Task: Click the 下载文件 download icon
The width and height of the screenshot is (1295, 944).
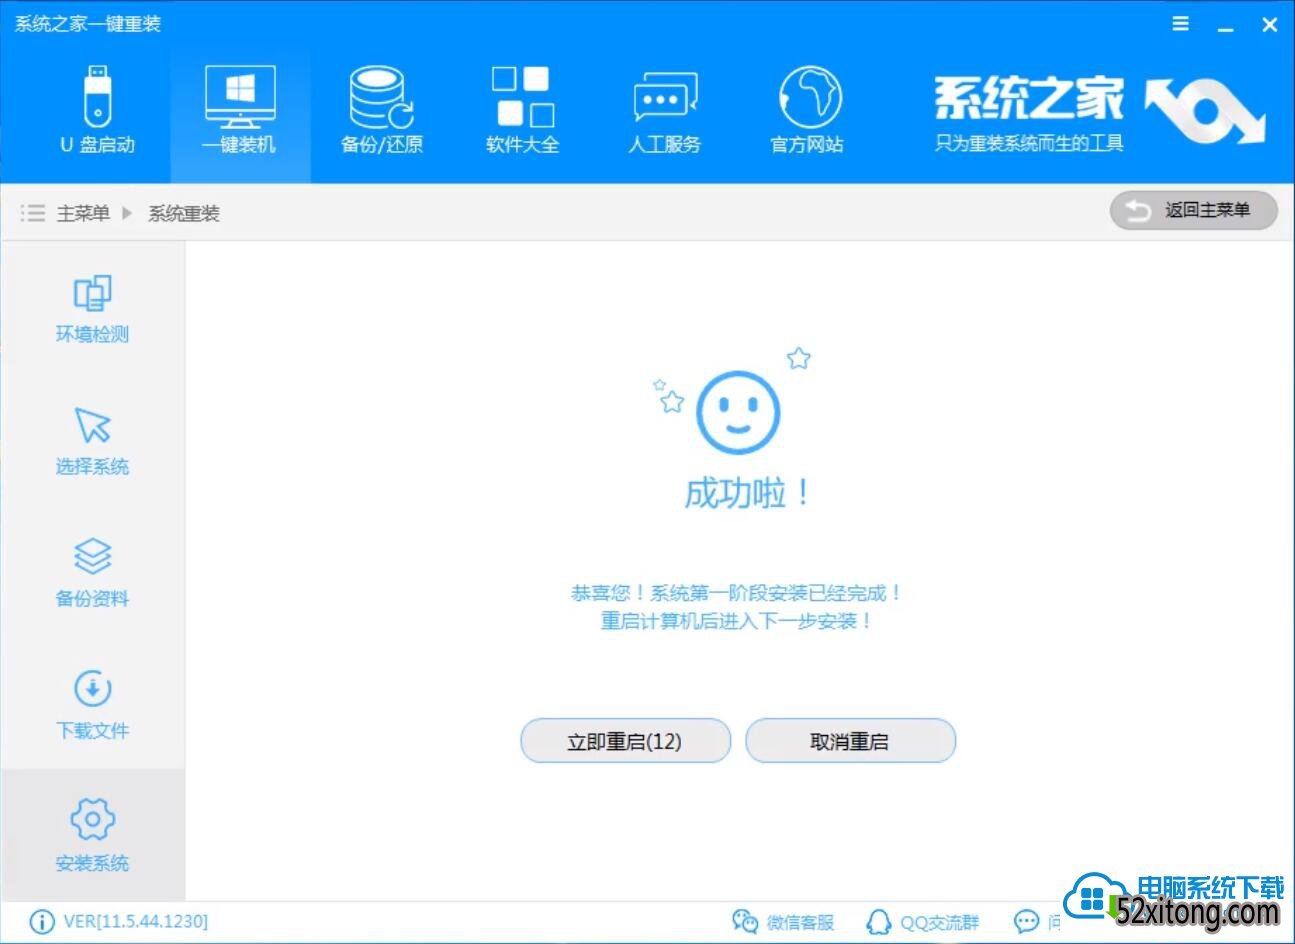Action: pos(93,688)
